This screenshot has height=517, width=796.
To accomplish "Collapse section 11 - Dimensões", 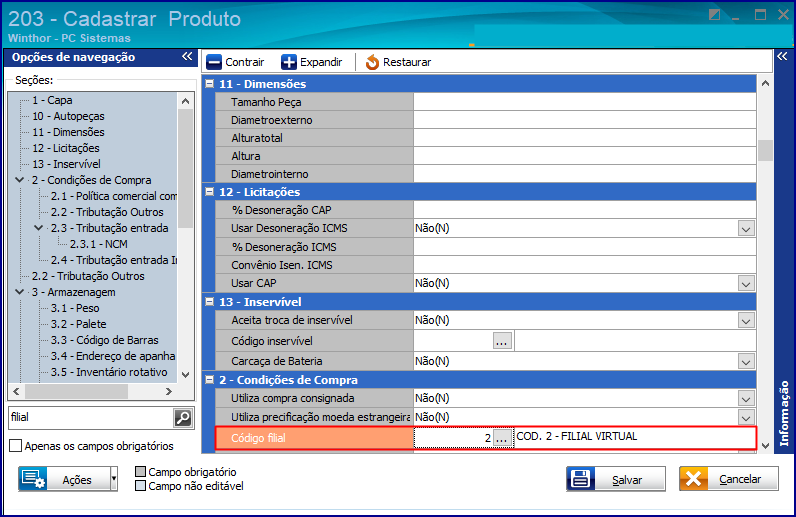I will pyautogui.click(x=210, y=84).
